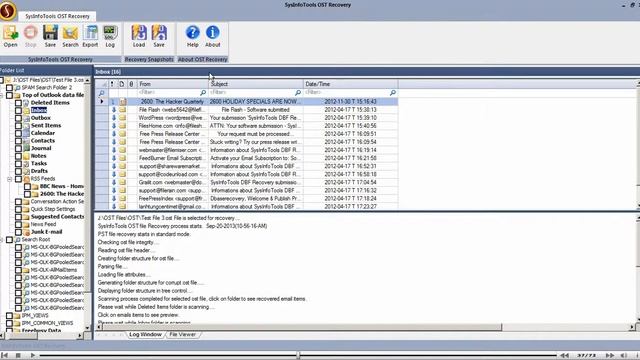Click the Inbox folder icon in tree
Image resolution: width=640 pixels, height=360 pixels.
point(27,110)
